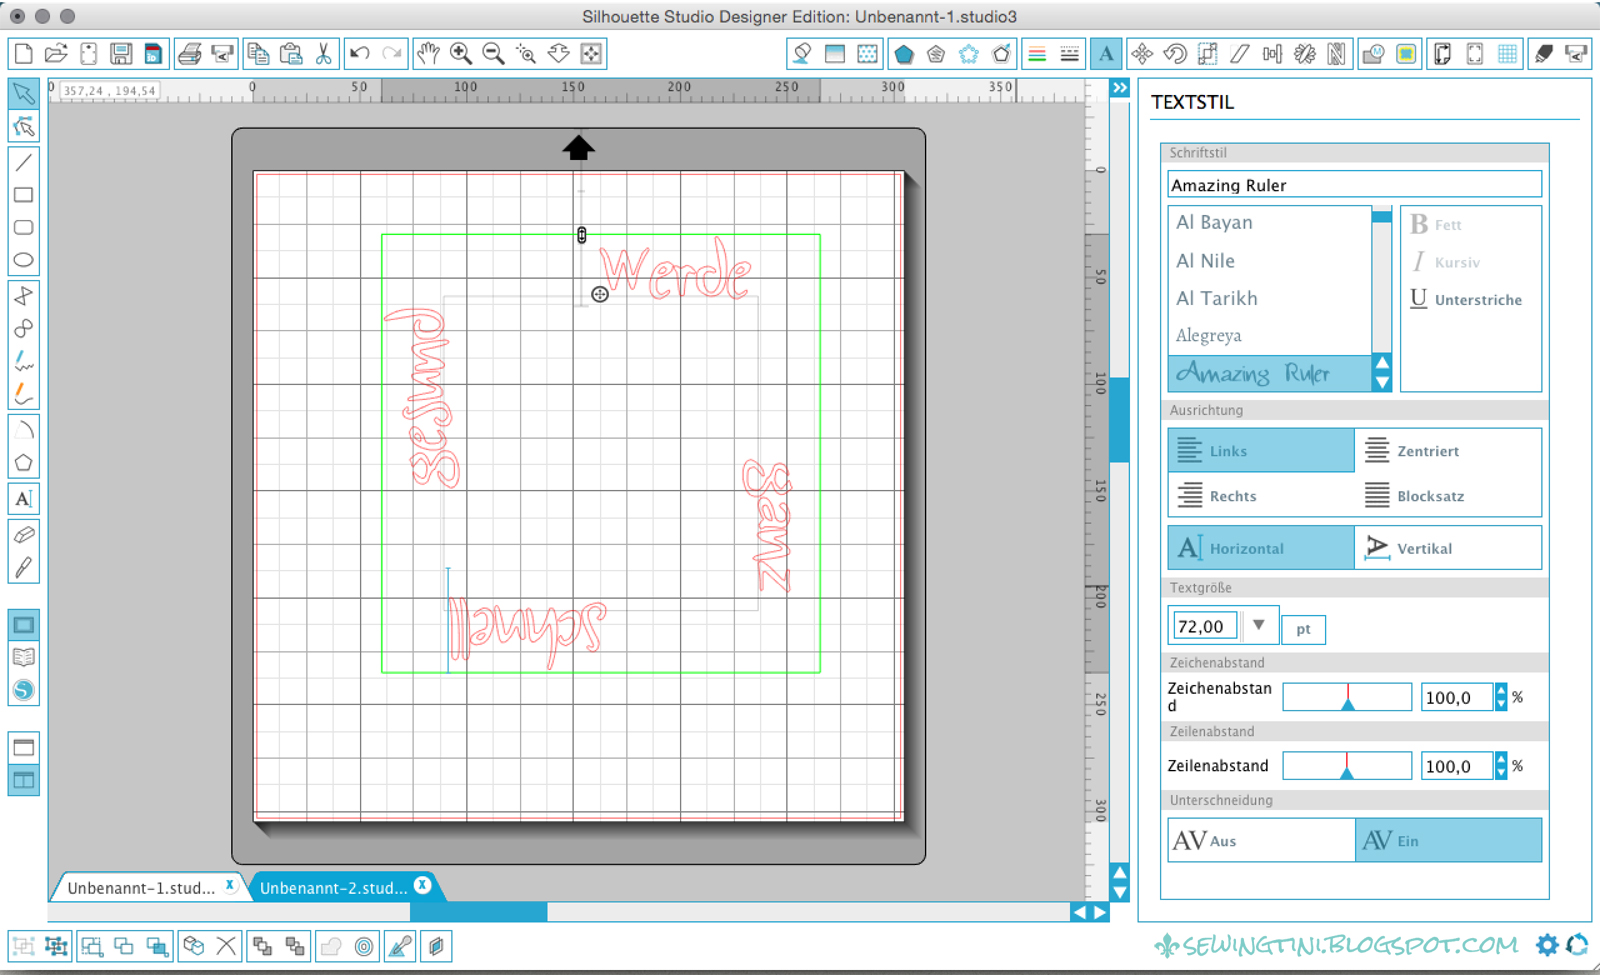Select the Eraser tool
This screenshot has height=975, width=1600.
click(24, 535)
